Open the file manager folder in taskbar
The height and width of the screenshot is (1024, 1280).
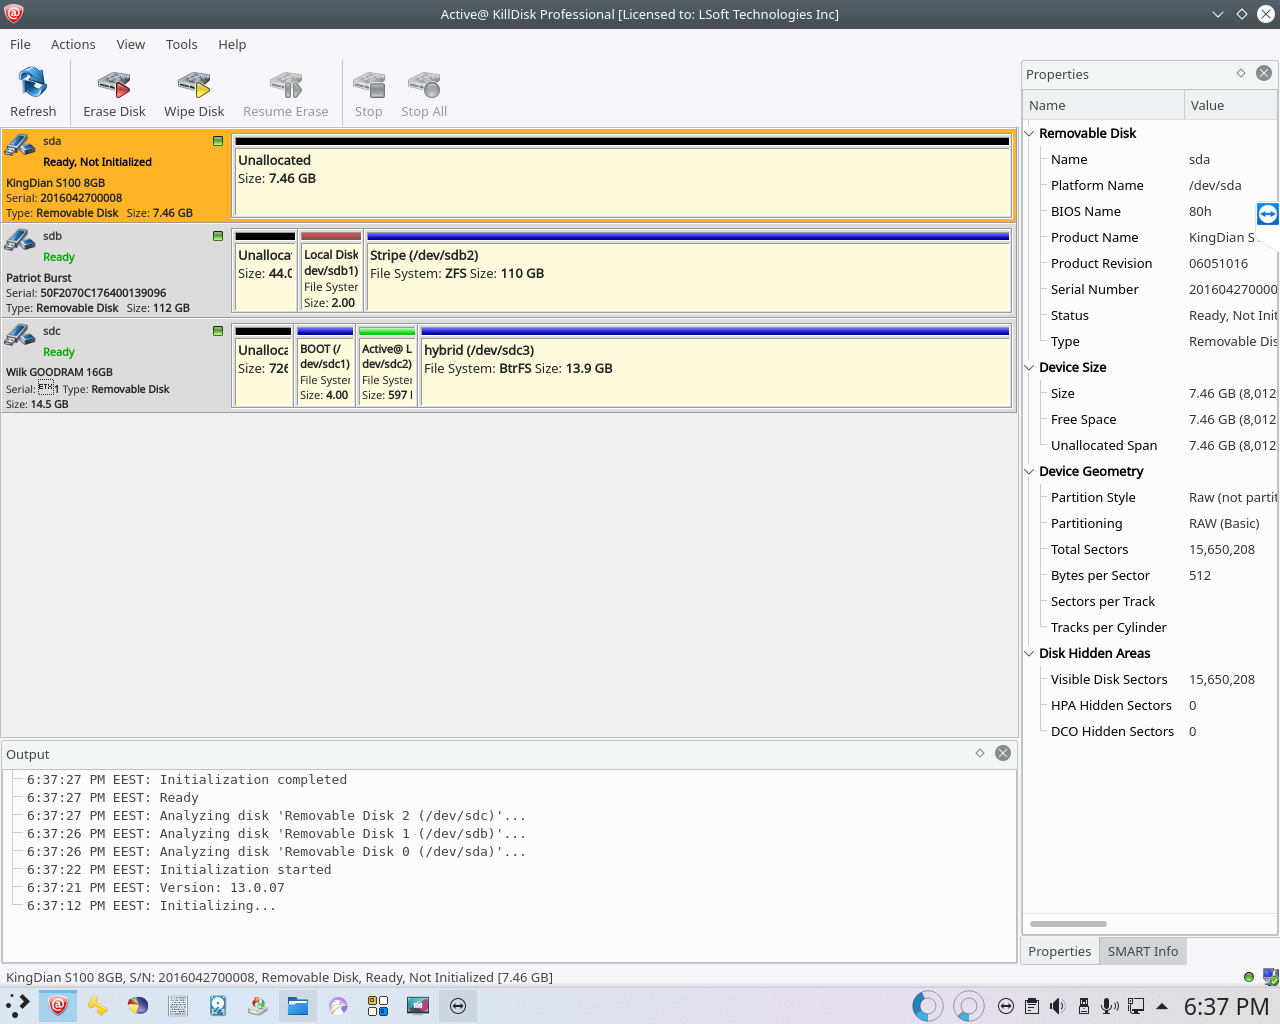tap(298, 1005)
